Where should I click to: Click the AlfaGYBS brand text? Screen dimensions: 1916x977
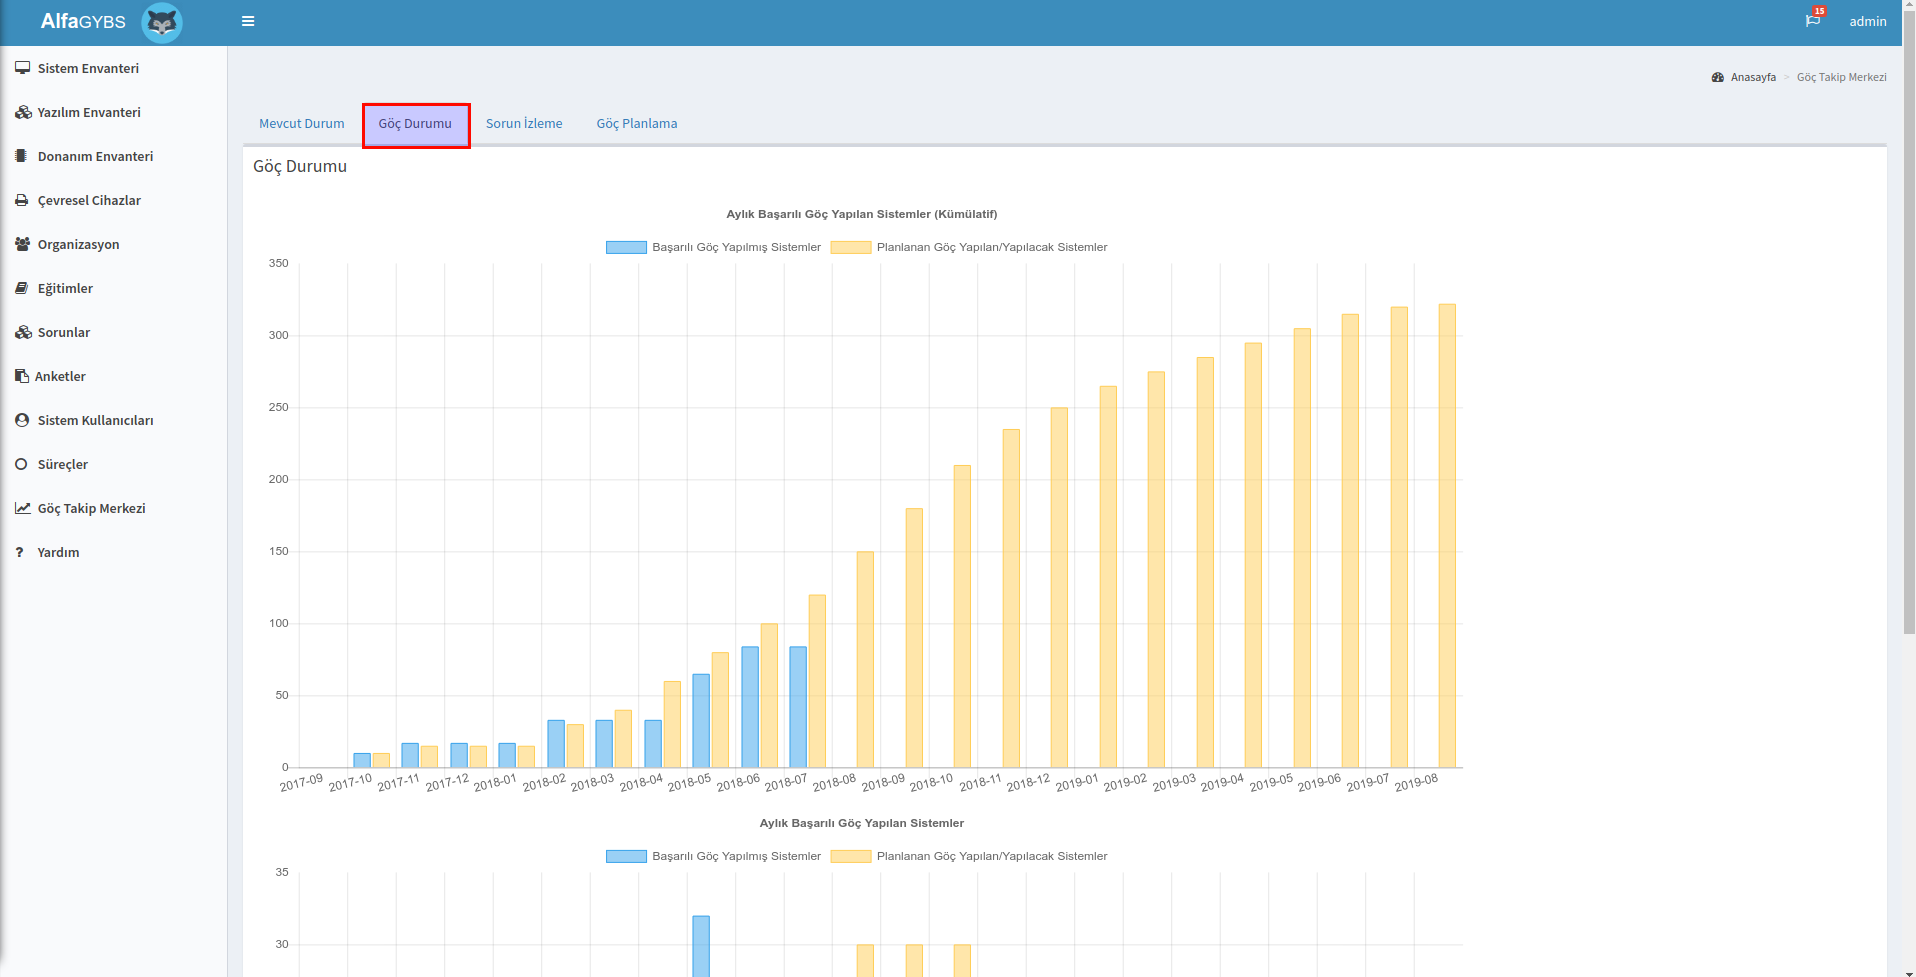tap(83, 21)
